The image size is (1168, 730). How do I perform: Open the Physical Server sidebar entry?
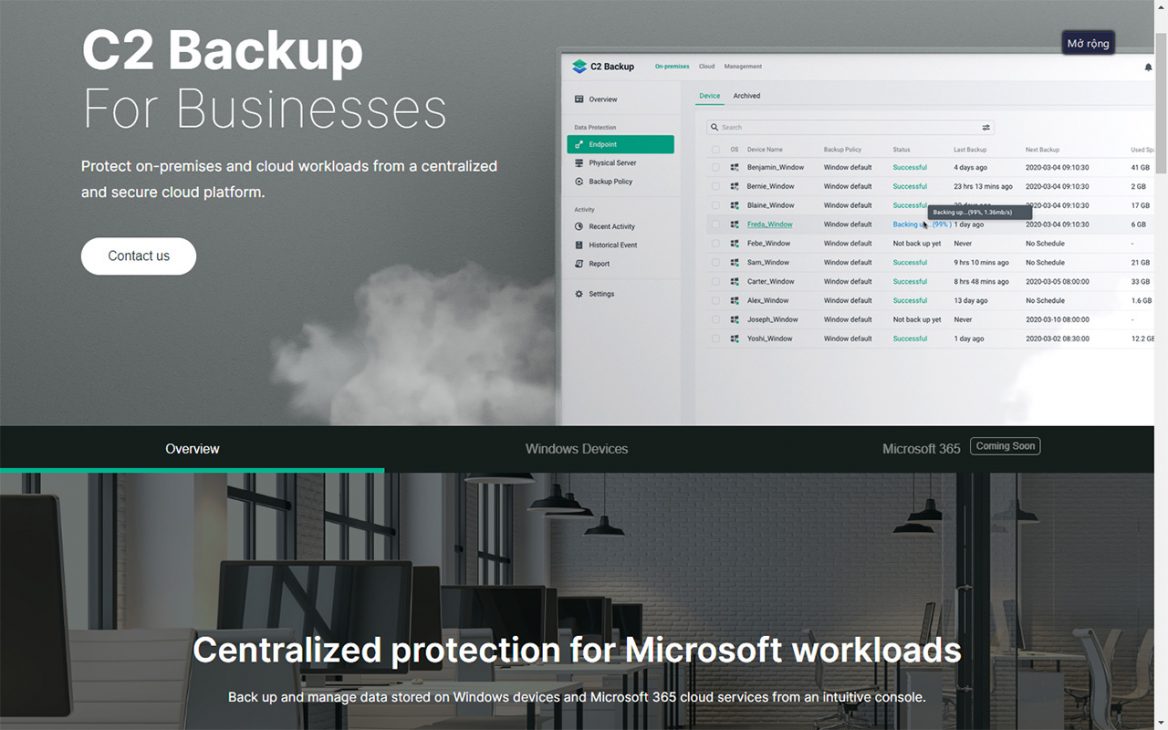[x=620, y=162]
